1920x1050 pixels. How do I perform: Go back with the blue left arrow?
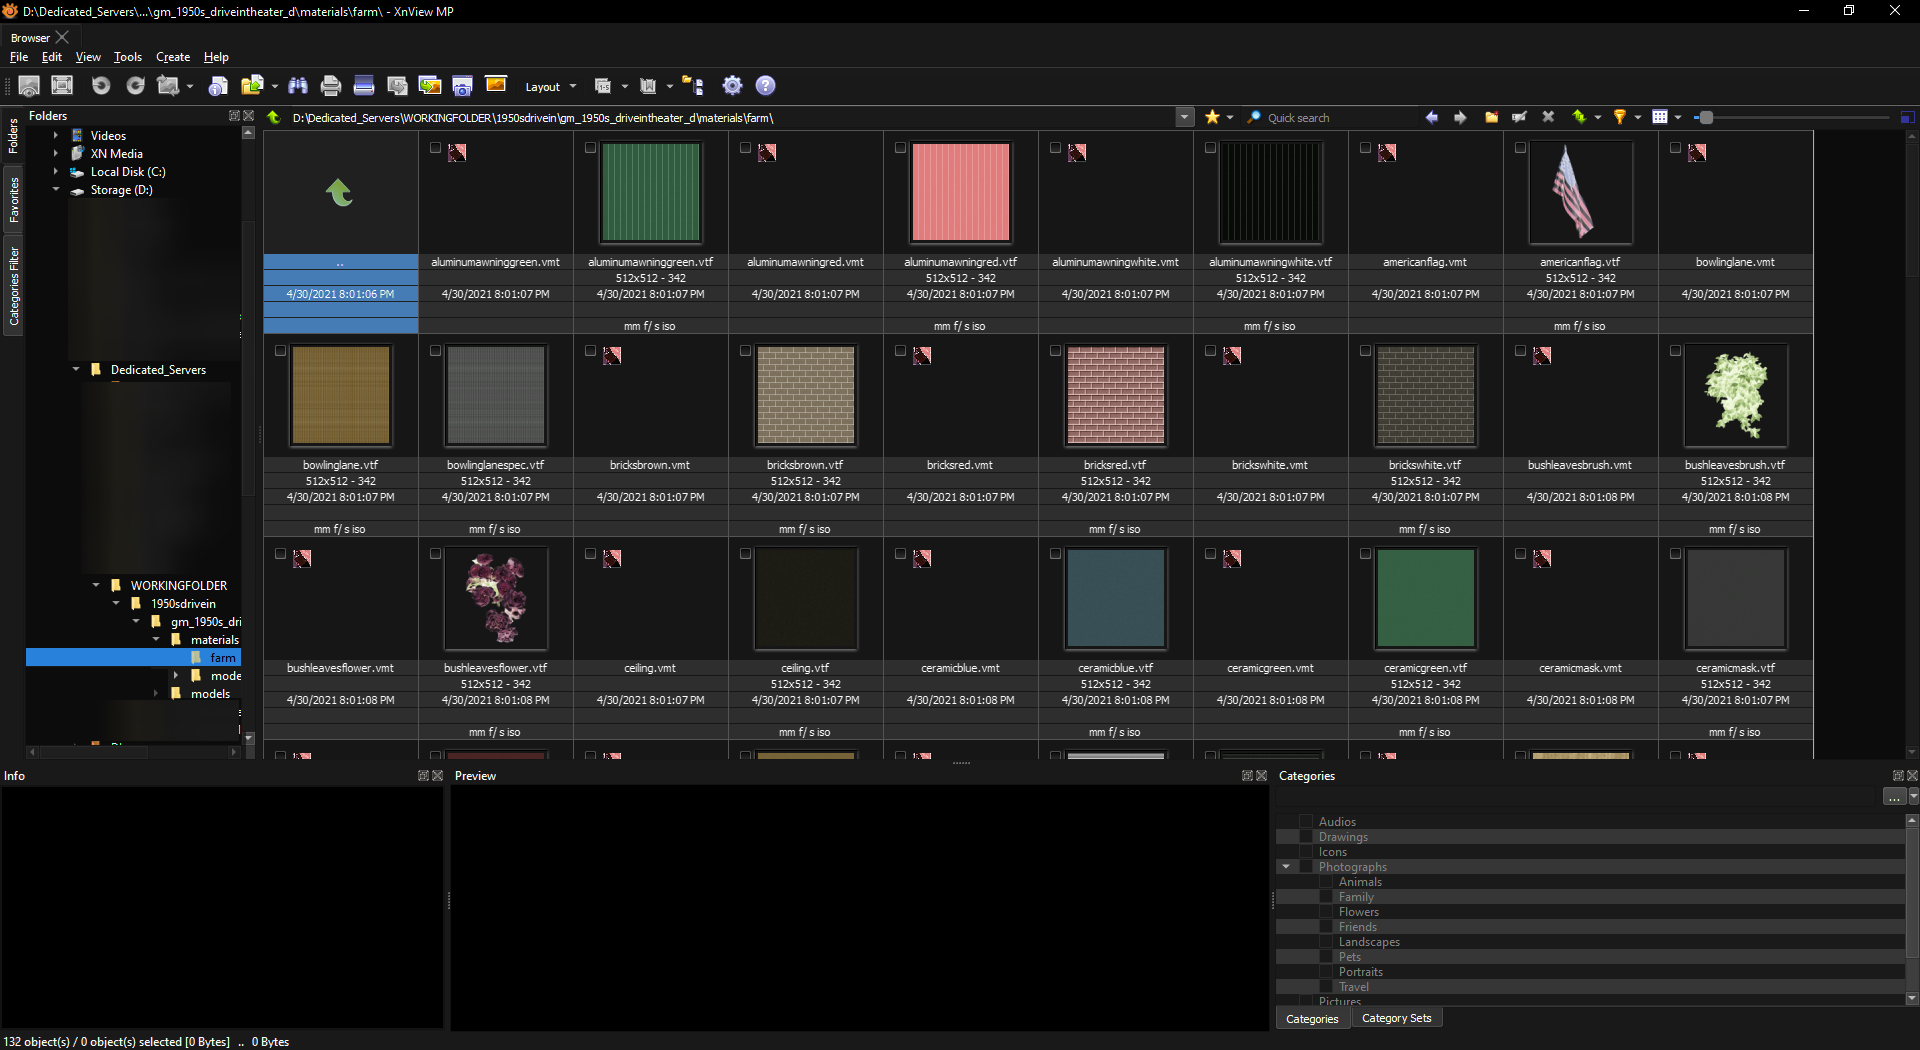pyautogui.click(x=1431, y=117)
